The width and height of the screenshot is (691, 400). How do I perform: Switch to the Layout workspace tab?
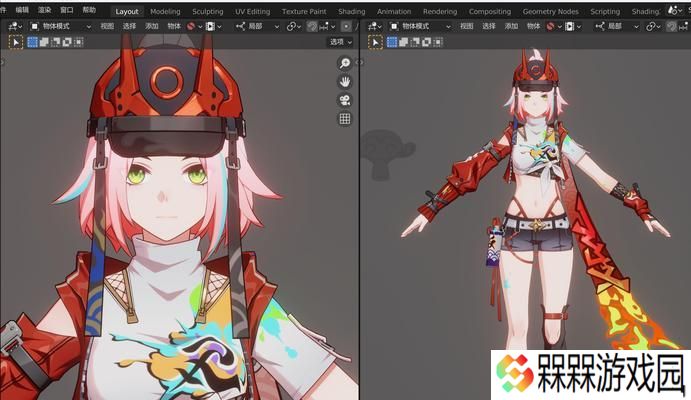pyautogui.click(x=127, y=11)
